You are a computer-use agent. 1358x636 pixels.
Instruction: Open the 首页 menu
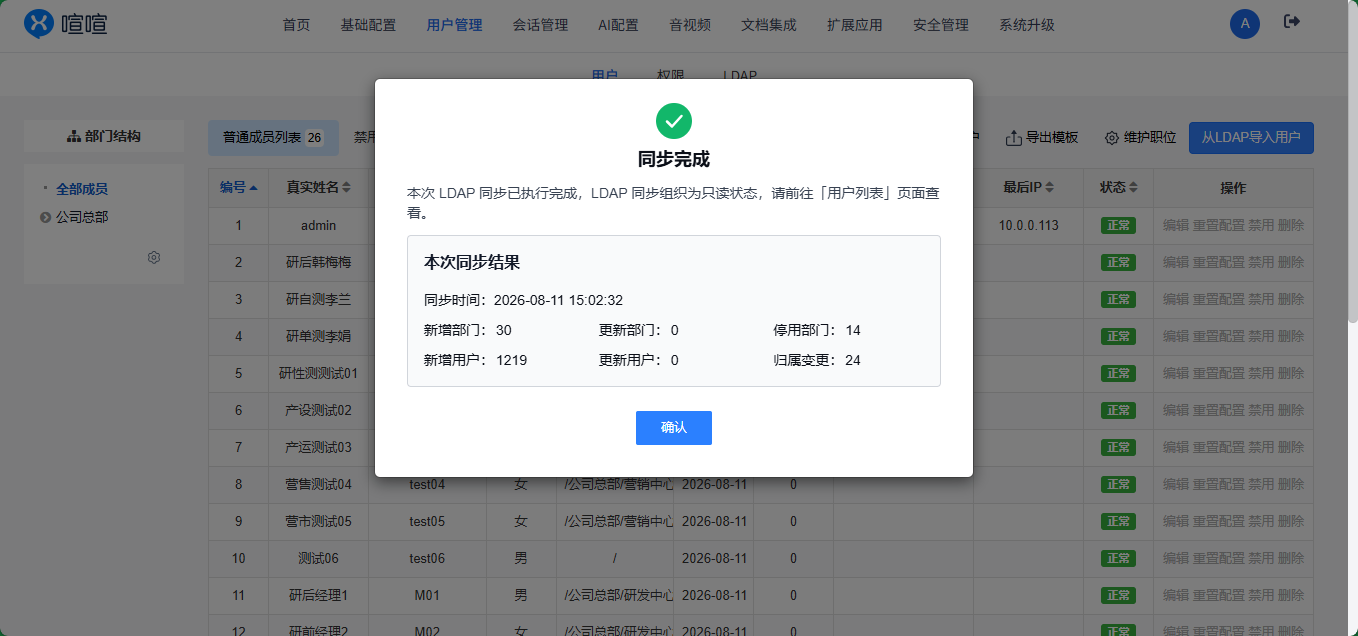coord(296,26)
